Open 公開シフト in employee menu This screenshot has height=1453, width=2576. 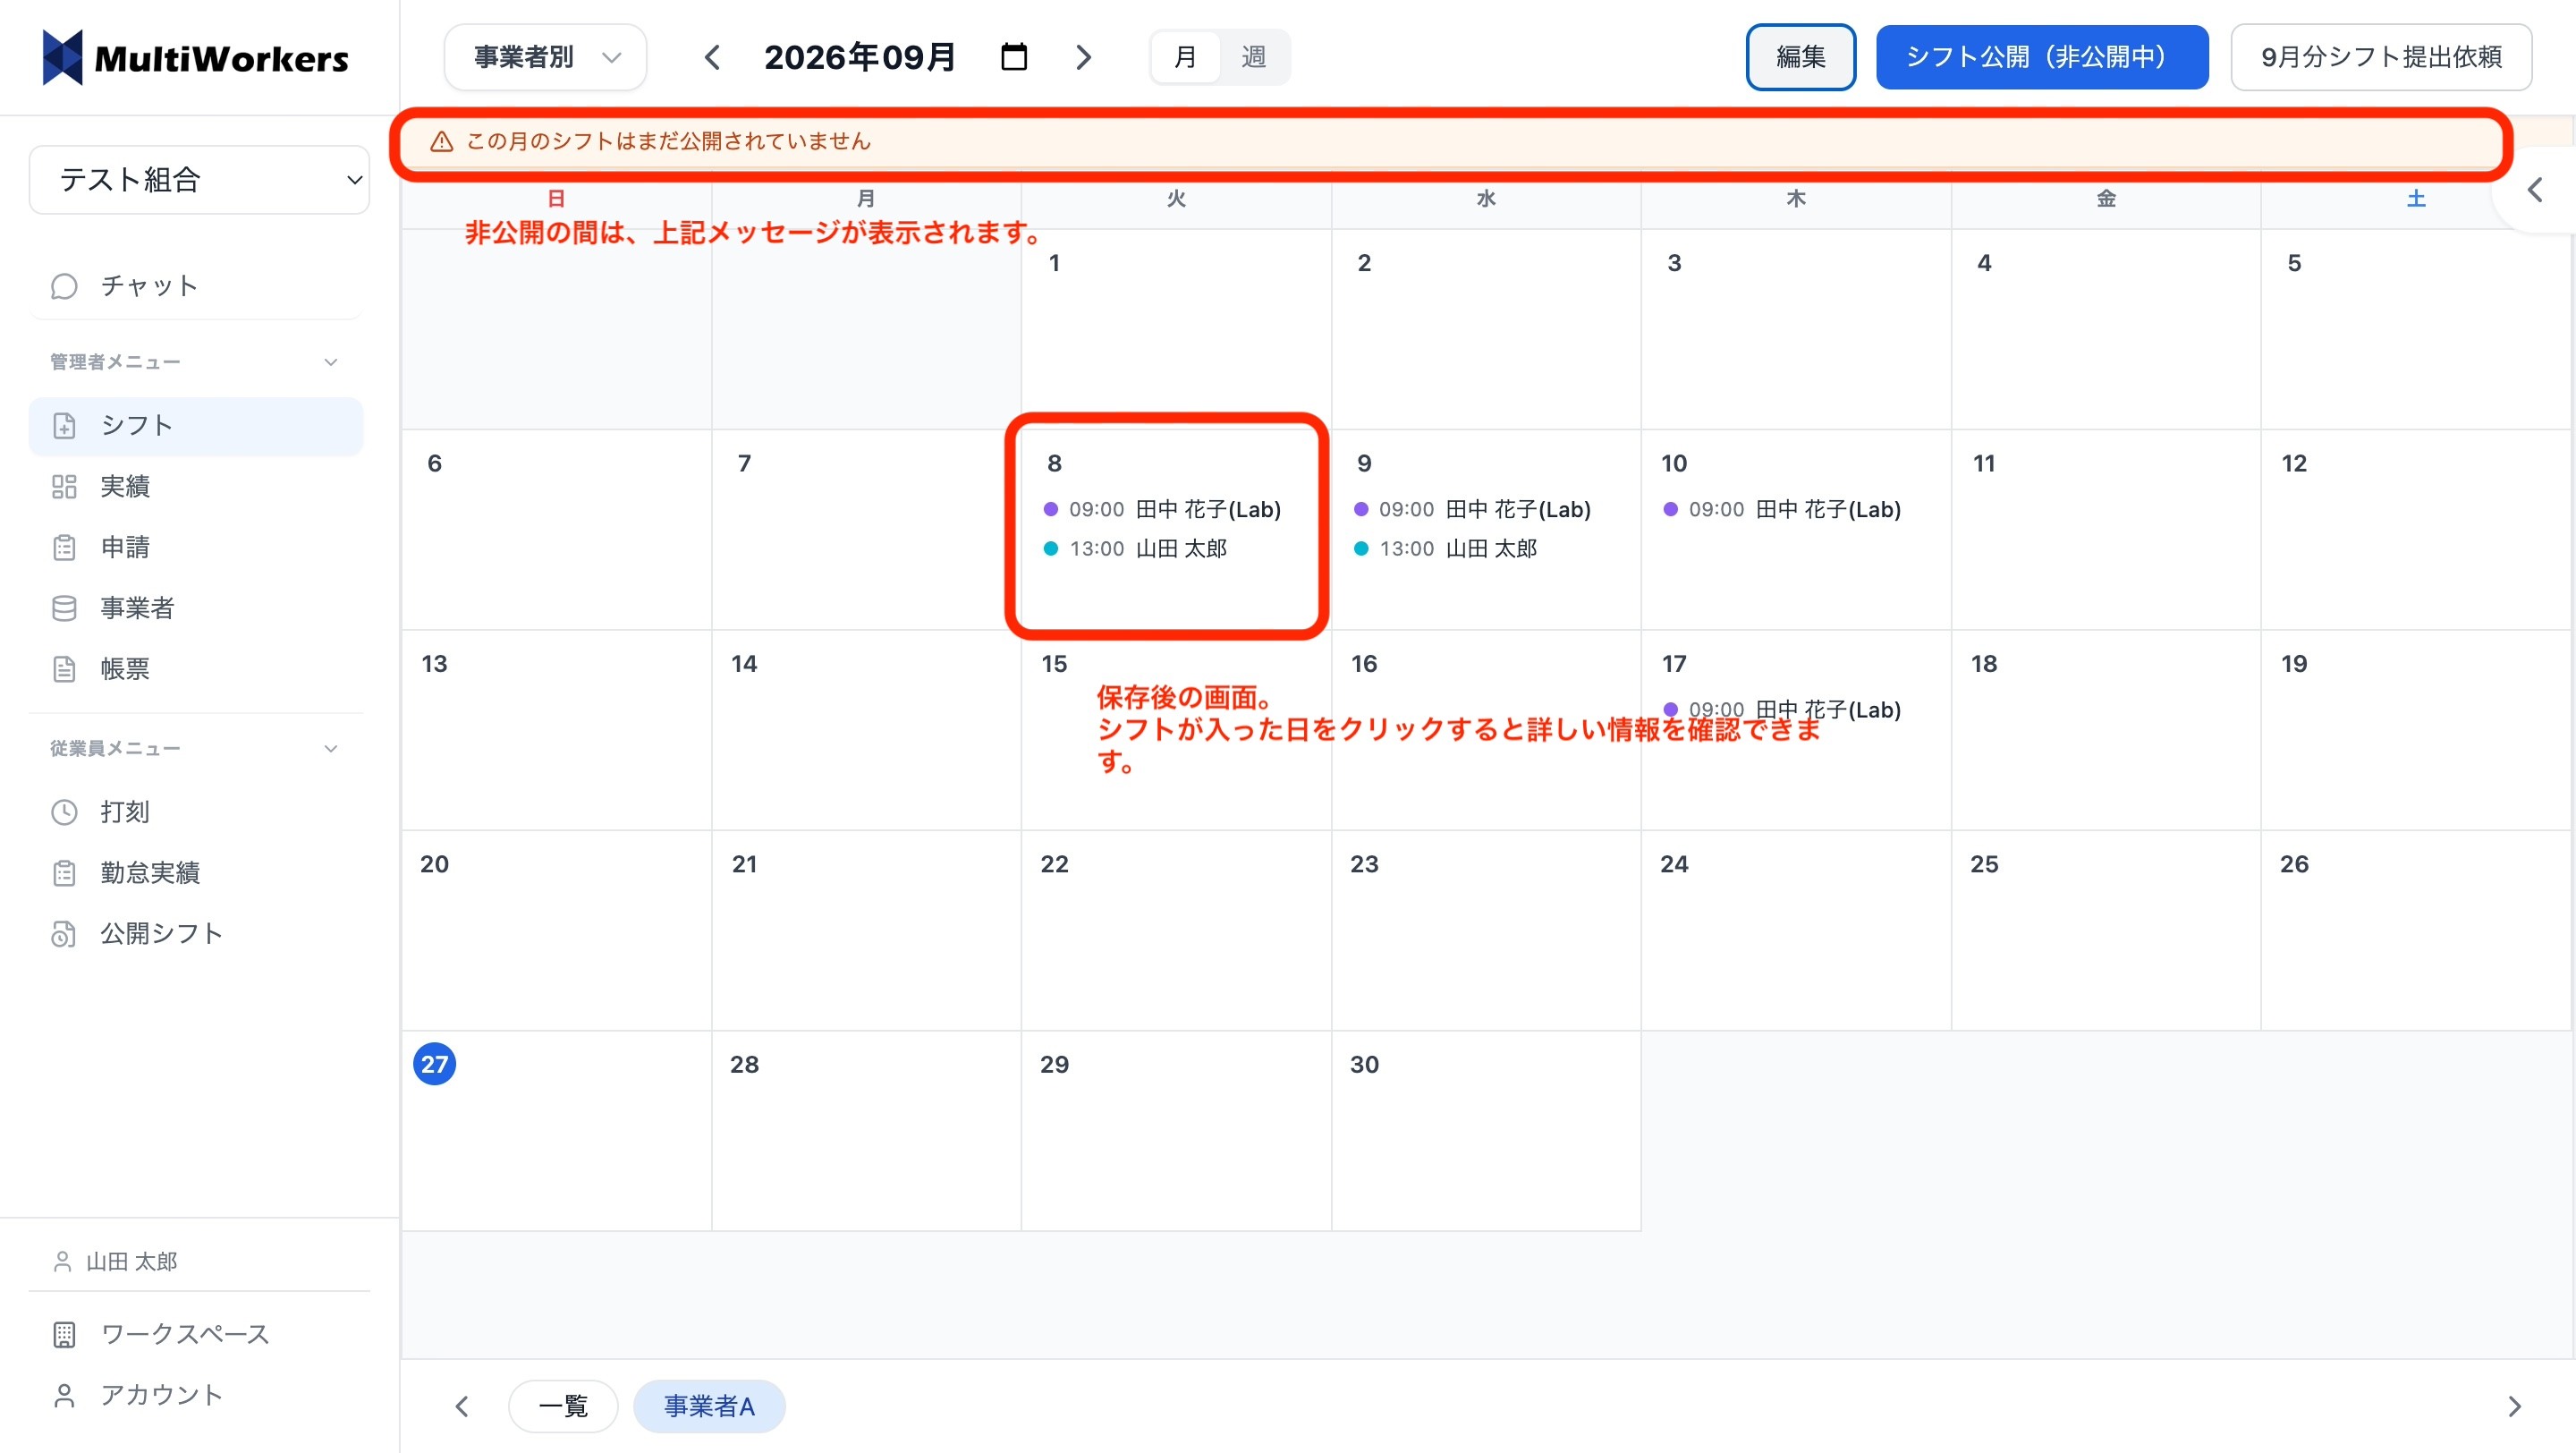(196, 933)
